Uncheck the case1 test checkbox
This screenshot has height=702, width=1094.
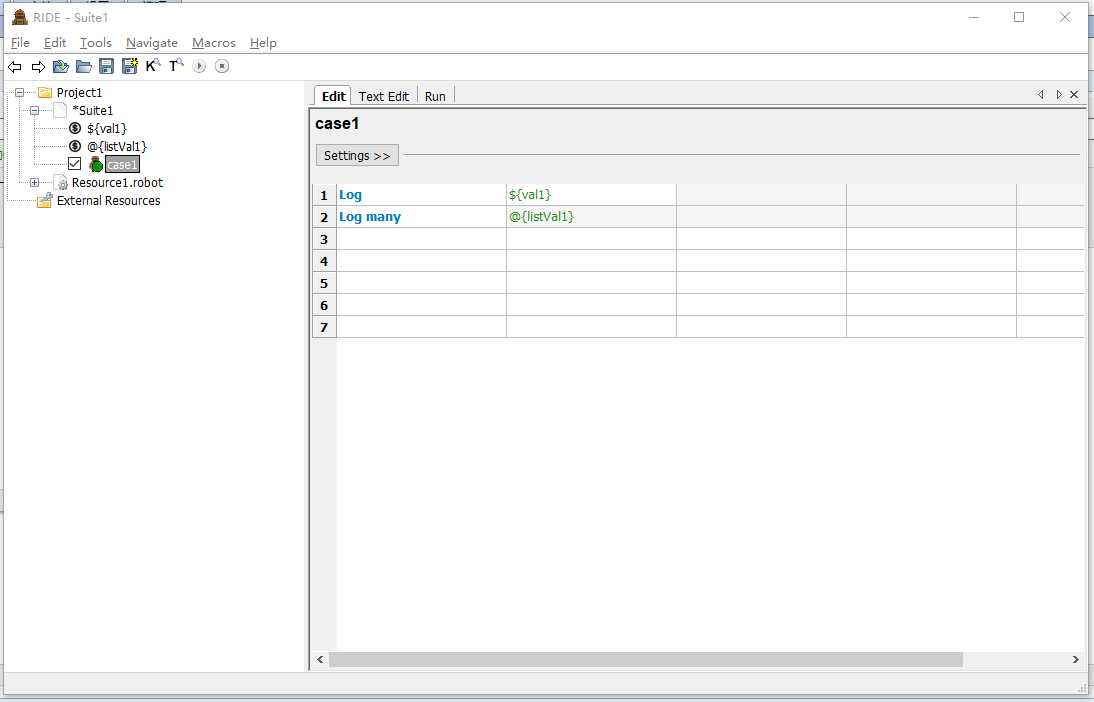pyautogui.click(x=75, y=164)
